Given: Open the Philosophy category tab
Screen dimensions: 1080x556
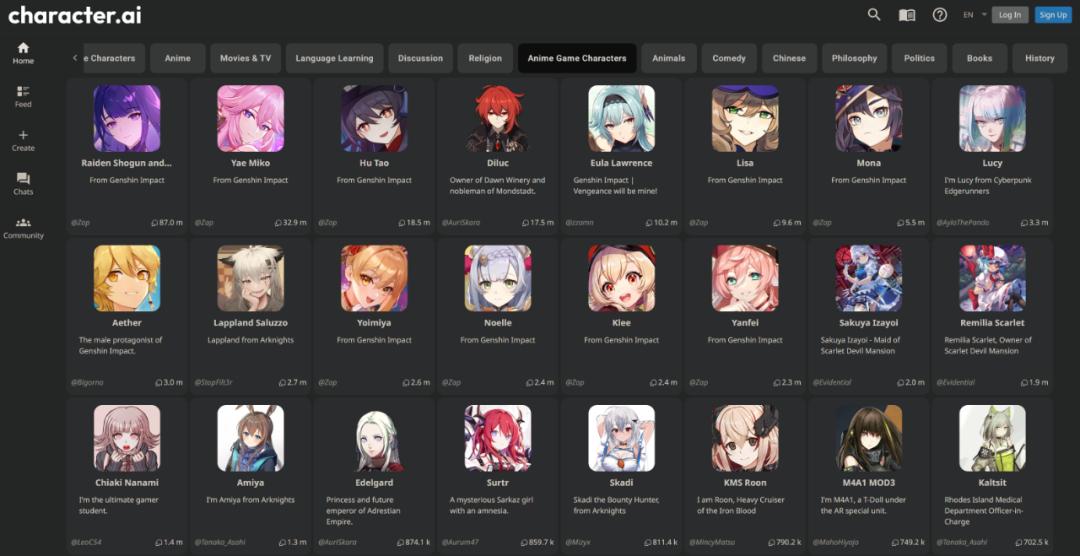Looking at the screenshot, I should [854, 59].
